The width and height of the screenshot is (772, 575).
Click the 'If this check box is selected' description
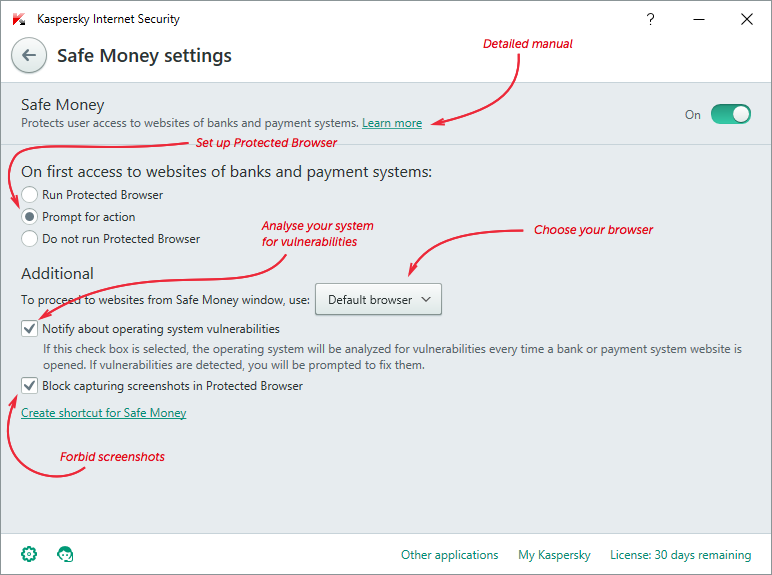pyautogui.click(x=392, y=357)
